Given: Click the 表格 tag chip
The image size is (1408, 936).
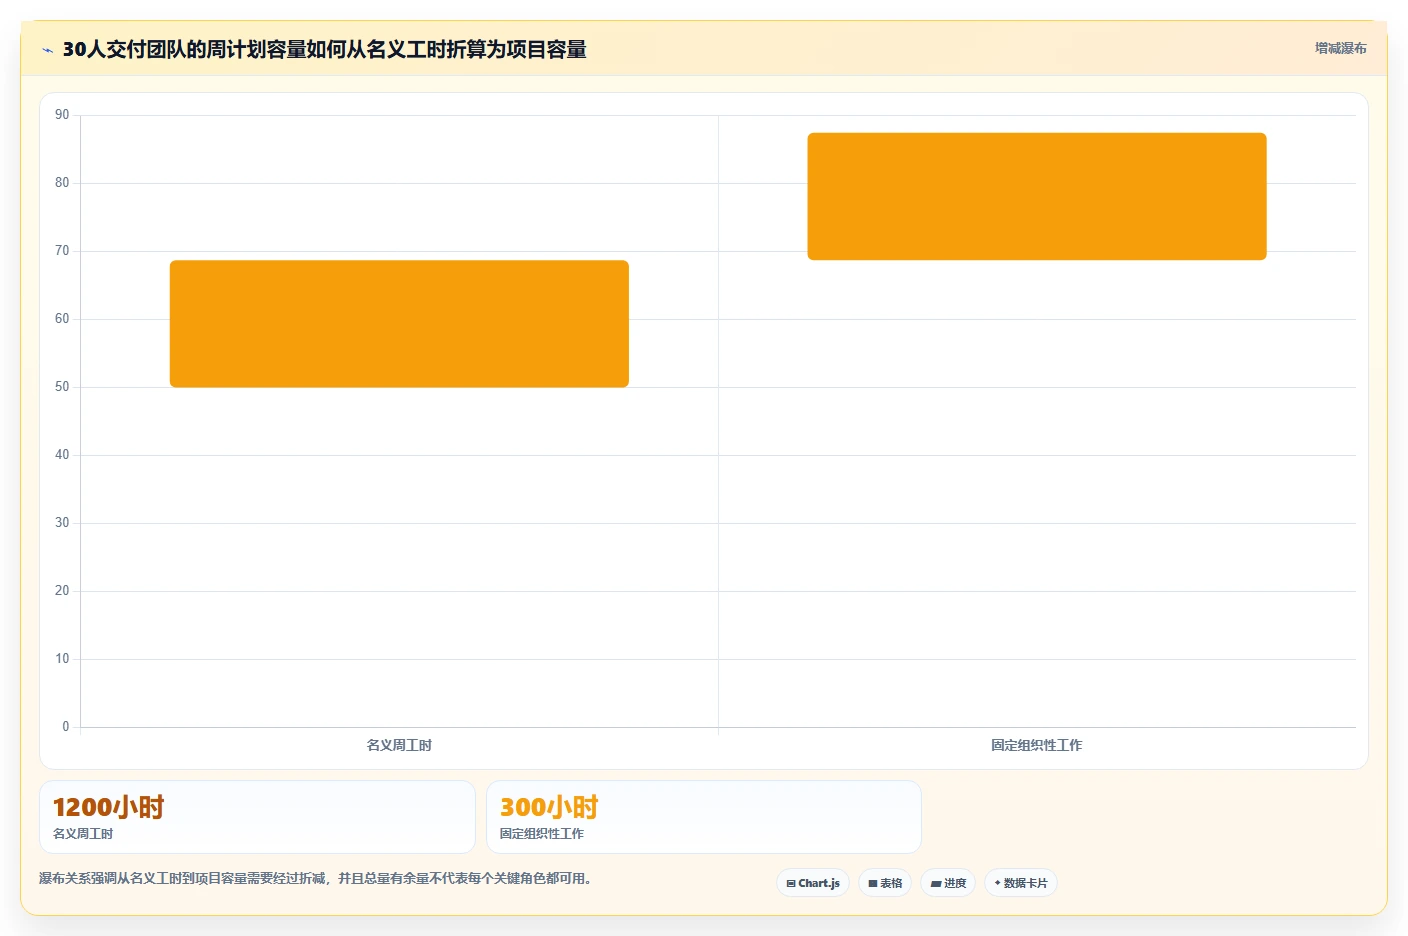Looking at the screenshot, I should [885, 883].
